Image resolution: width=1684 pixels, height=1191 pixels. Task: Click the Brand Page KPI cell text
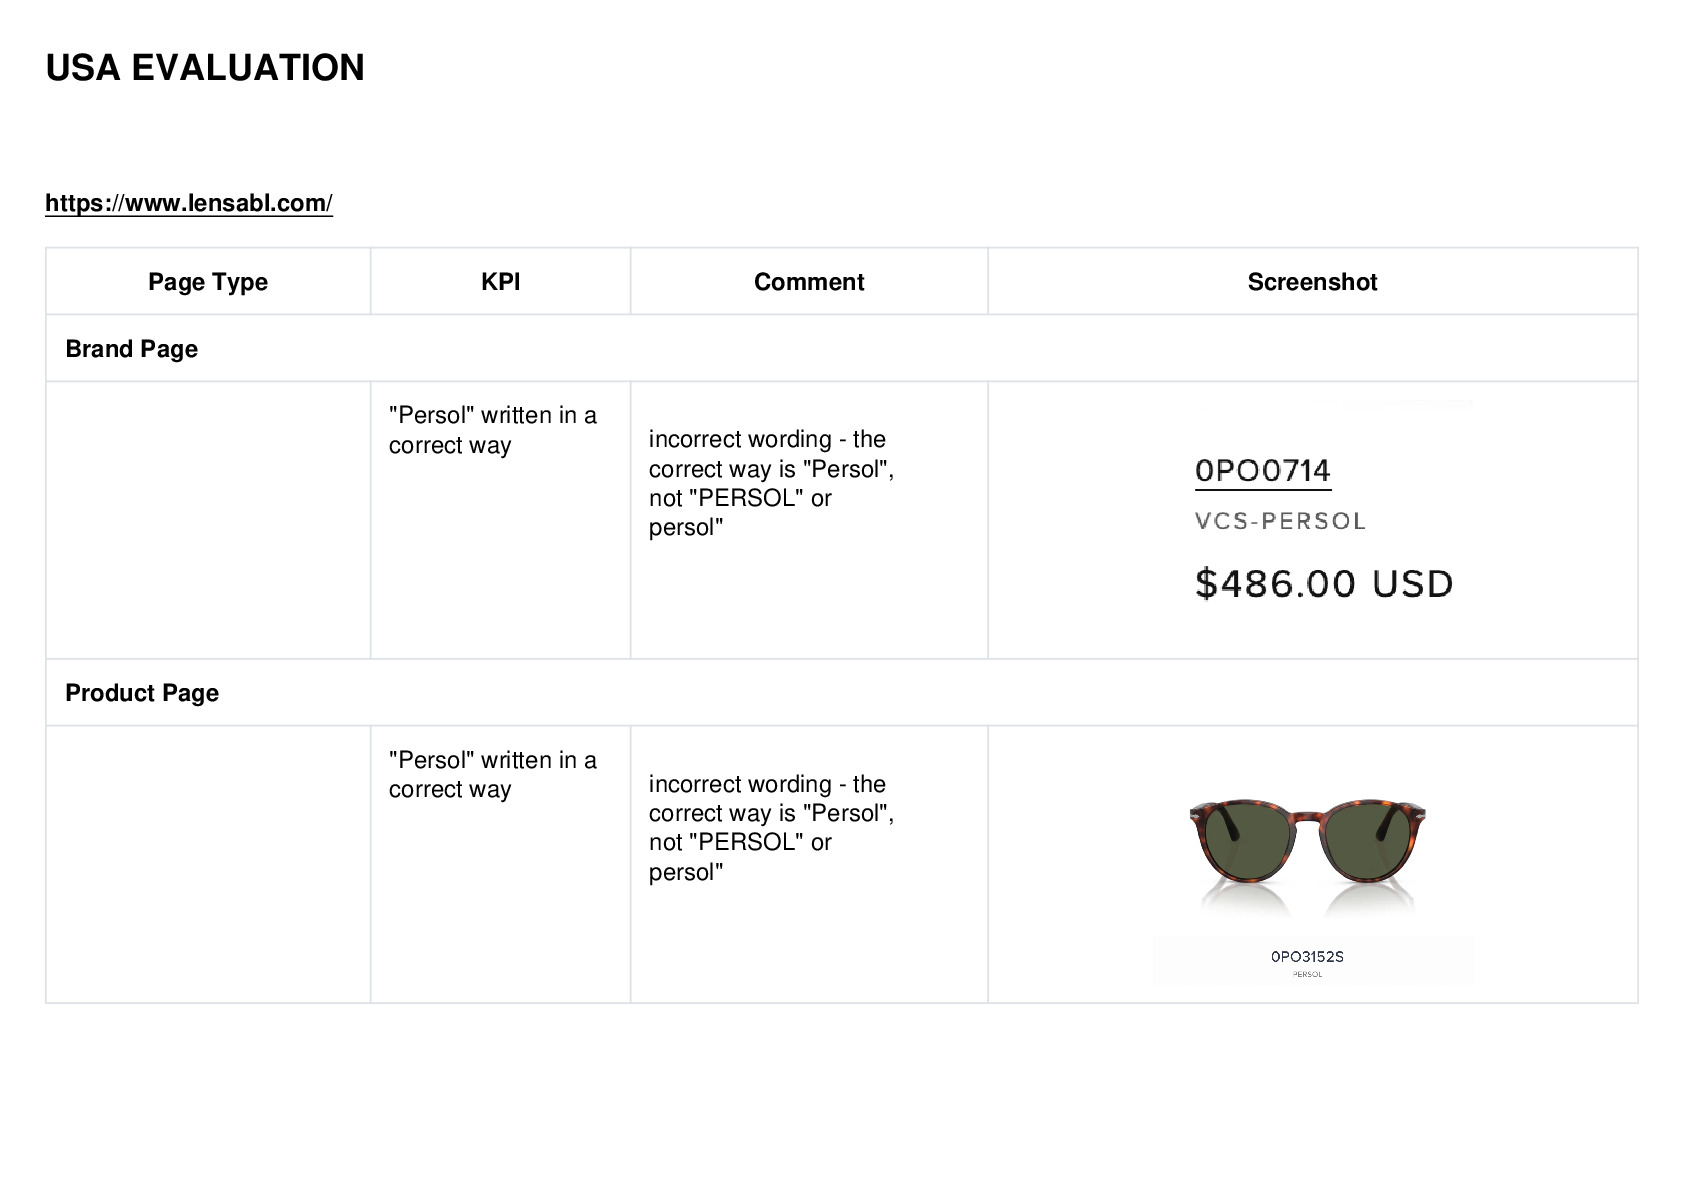click(493, 430)
